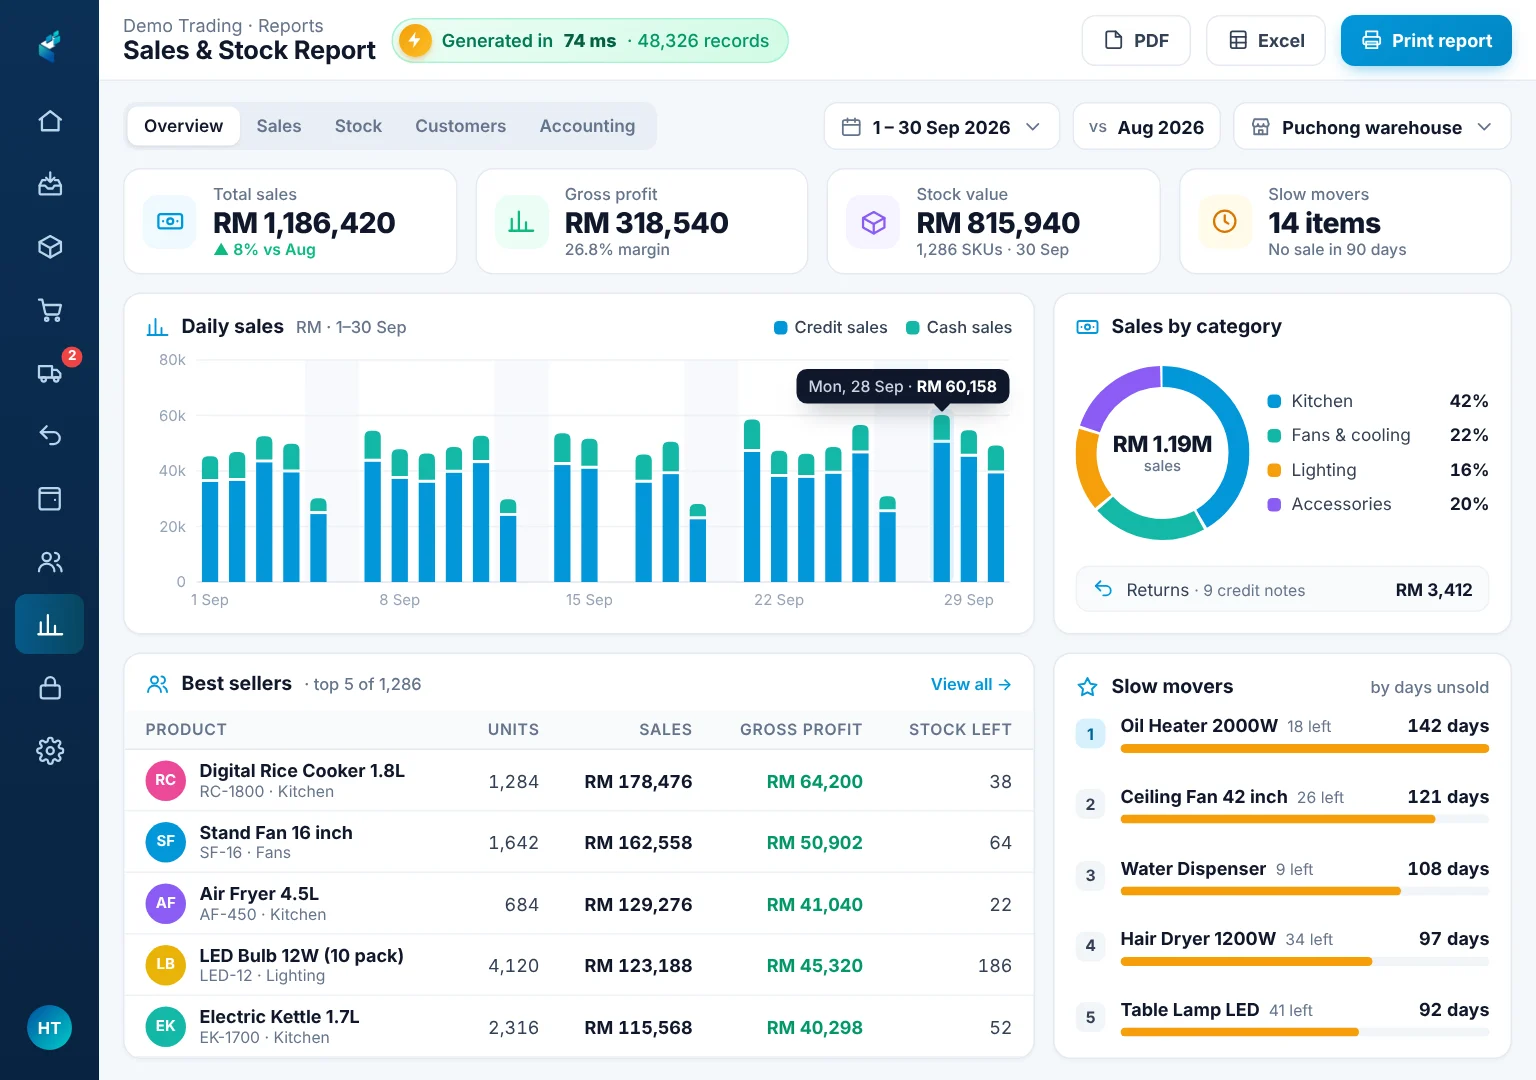Click the Digital Rice Cooker 1.8L row

(579, 781)
